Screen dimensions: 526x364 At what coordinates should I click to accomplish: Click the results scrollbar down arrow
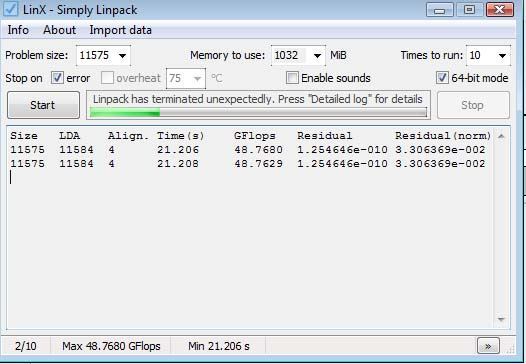pos(501,319)
